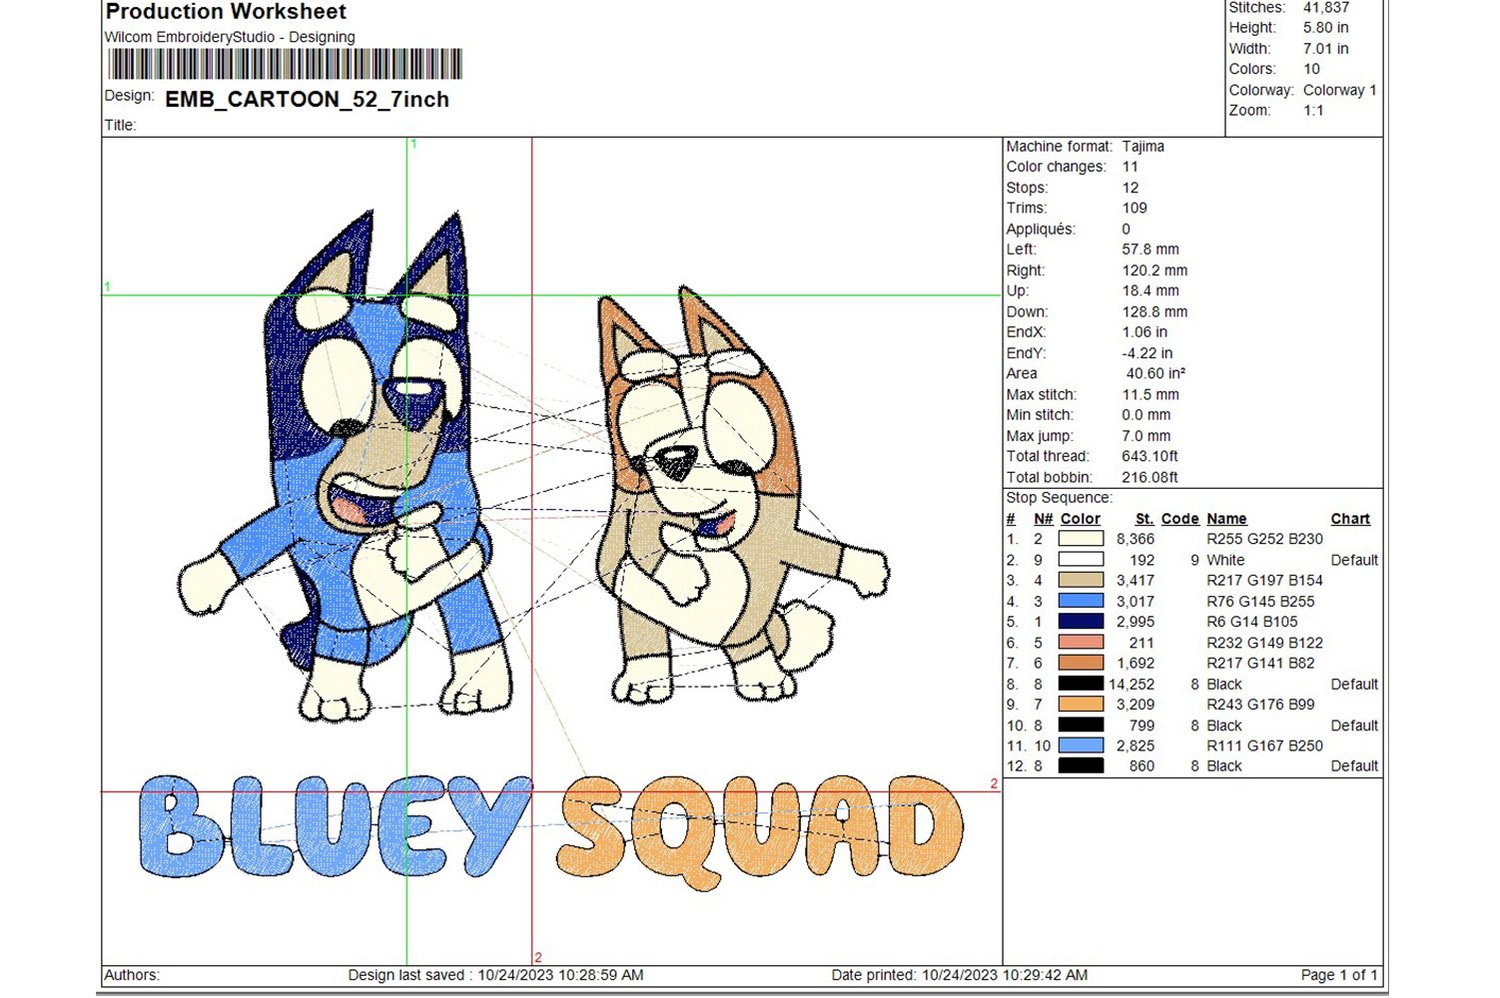Click the "Appliqués:" label
This screenshot has height=998, width=1500.
1041,229
